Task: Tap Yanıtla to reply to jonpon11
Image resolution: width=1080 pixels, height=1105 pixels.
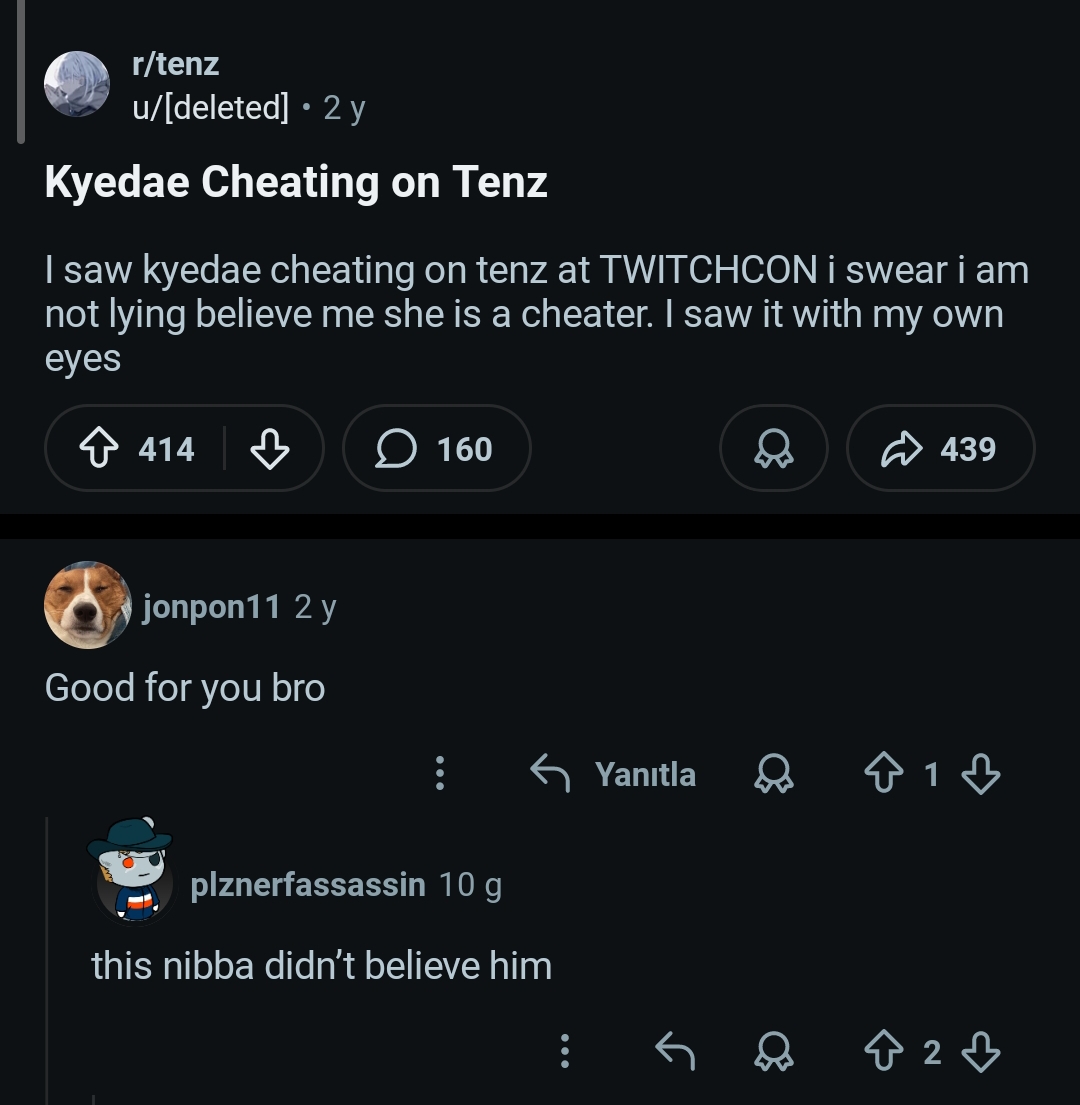Action: click(646, 773)
